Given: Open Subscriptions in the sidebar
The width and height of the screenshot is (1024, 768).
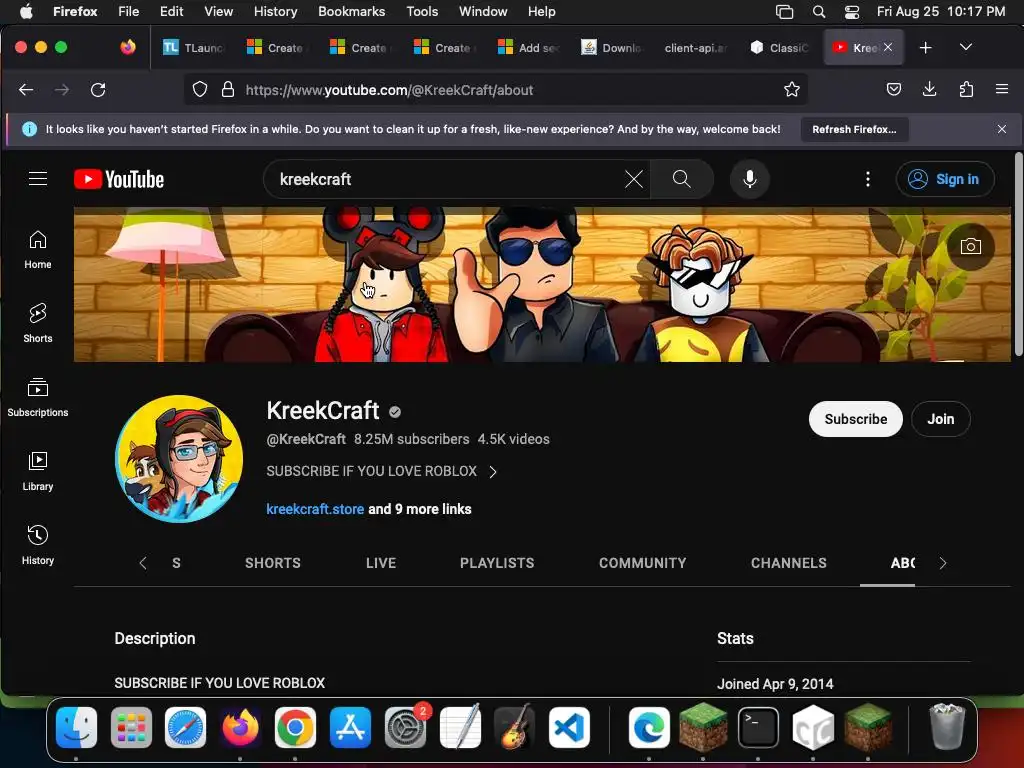Looking at the screenshot, I should (38, 398).
